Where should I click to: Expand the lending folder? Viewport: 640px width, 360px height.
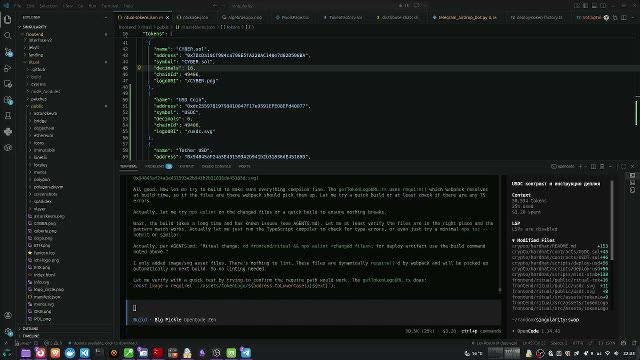coord(36,55)
